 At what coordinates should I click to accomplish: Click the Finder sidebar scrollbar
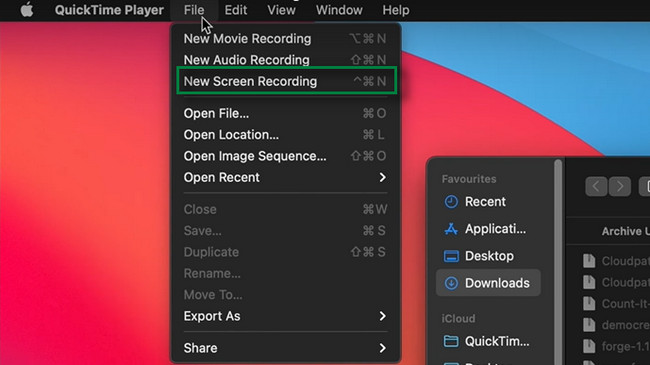558,261
